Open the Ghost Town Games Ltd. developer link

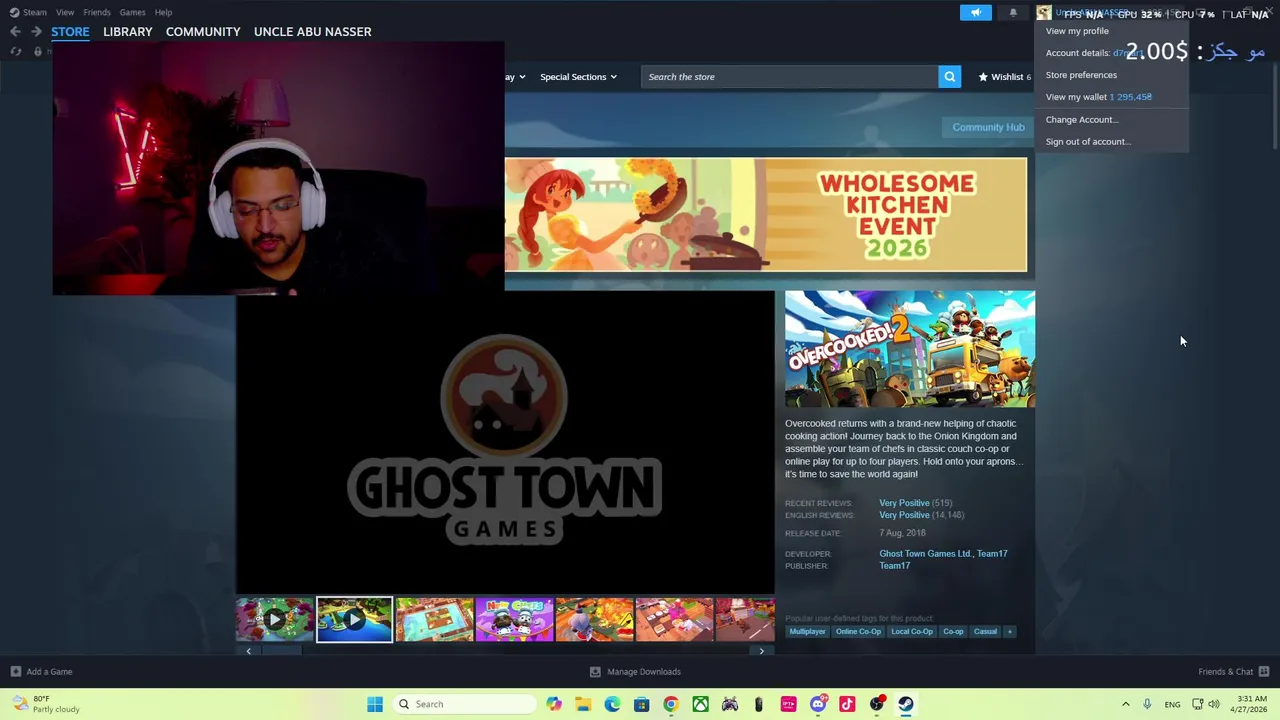click(x=925, y=554)
